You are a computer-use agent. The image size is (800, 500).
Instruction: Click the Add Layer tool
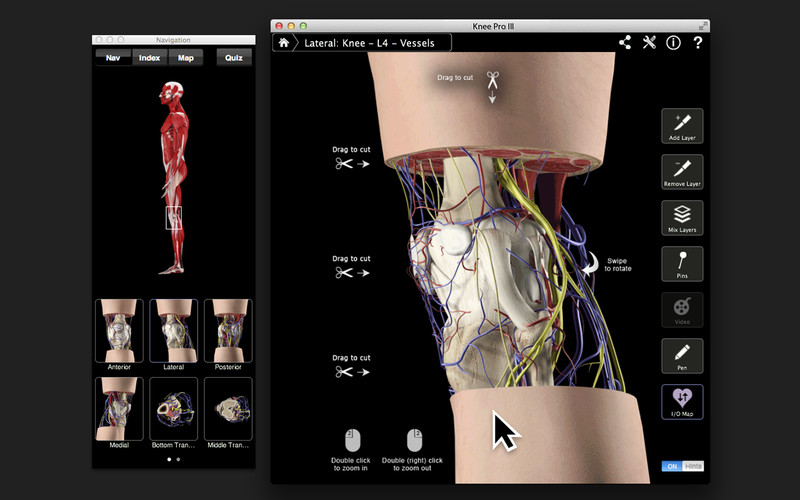click(x=682, y=126)
